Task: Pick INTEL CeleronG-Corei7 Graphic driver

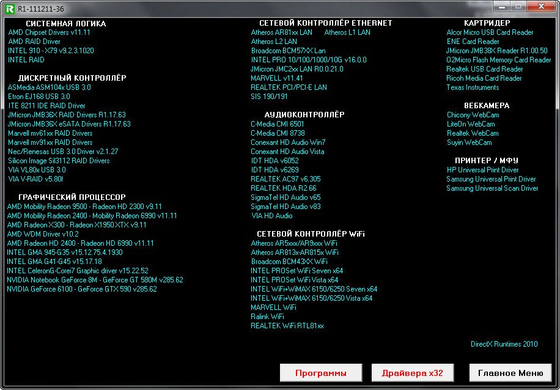Action: pyautogui.click(x=78, y=271)
